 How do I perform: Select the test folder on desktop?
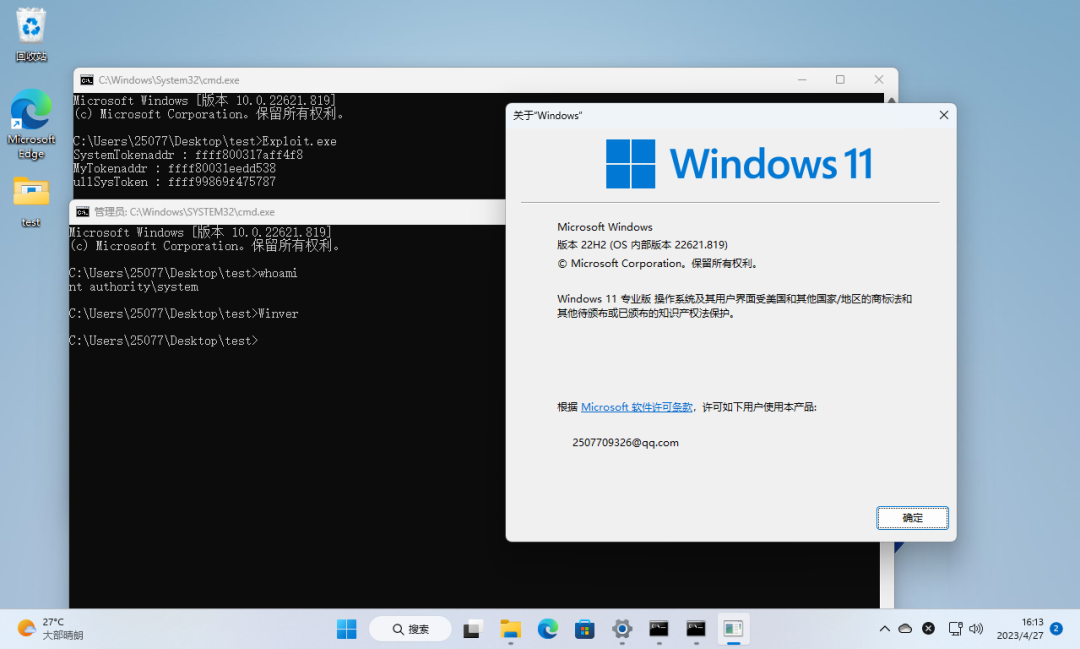pos(31,202)
